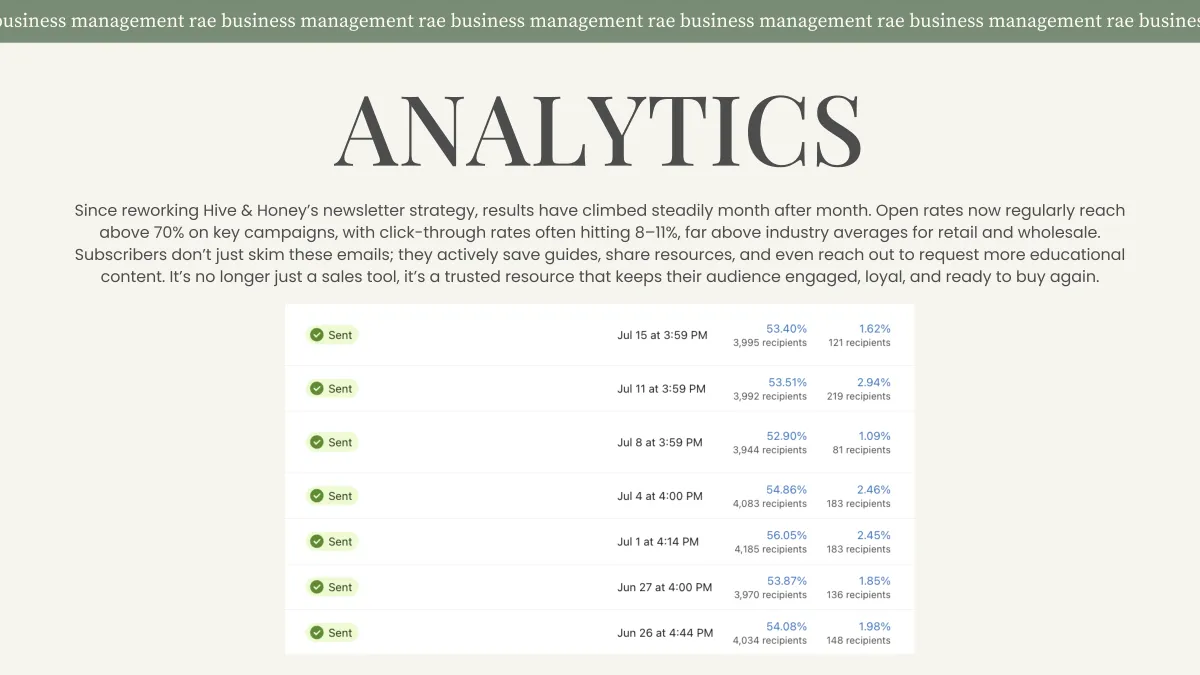This screenshot has width=1200, height=675.
Task: Click the green checkmark icon for Jul 1
Action: [317, 541]
